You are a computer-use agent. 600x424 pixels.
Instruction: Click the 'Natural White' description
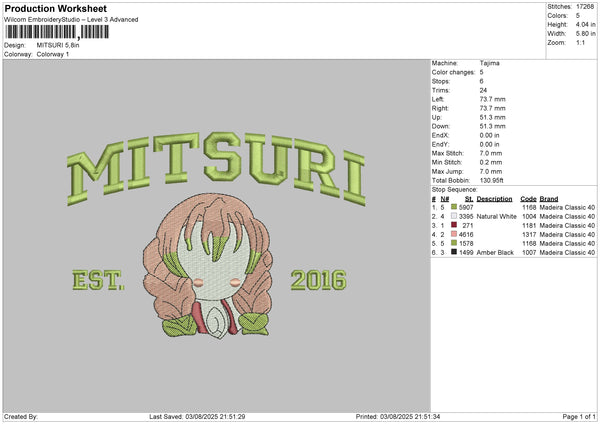497,217
